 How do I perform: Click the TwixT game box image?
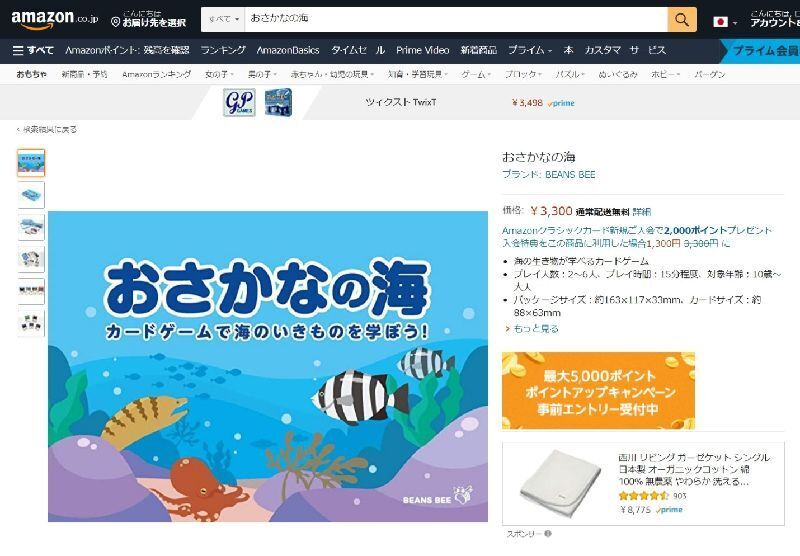[278, 102]
